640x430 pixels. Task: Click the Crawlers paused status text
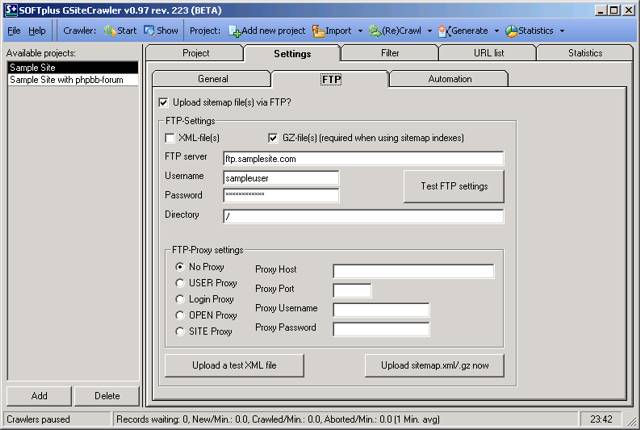coord(38,419)
